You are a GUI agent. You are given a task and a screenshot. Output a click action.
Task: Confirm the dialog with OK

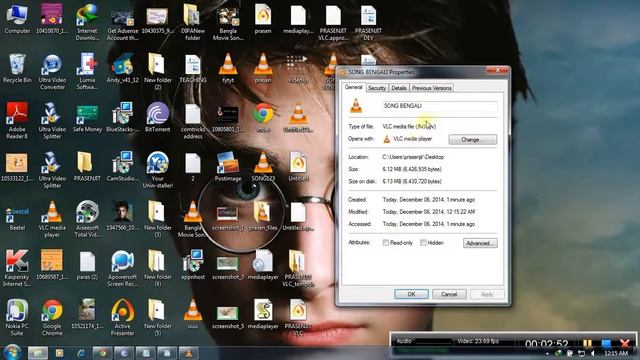(x=411, y=294)
